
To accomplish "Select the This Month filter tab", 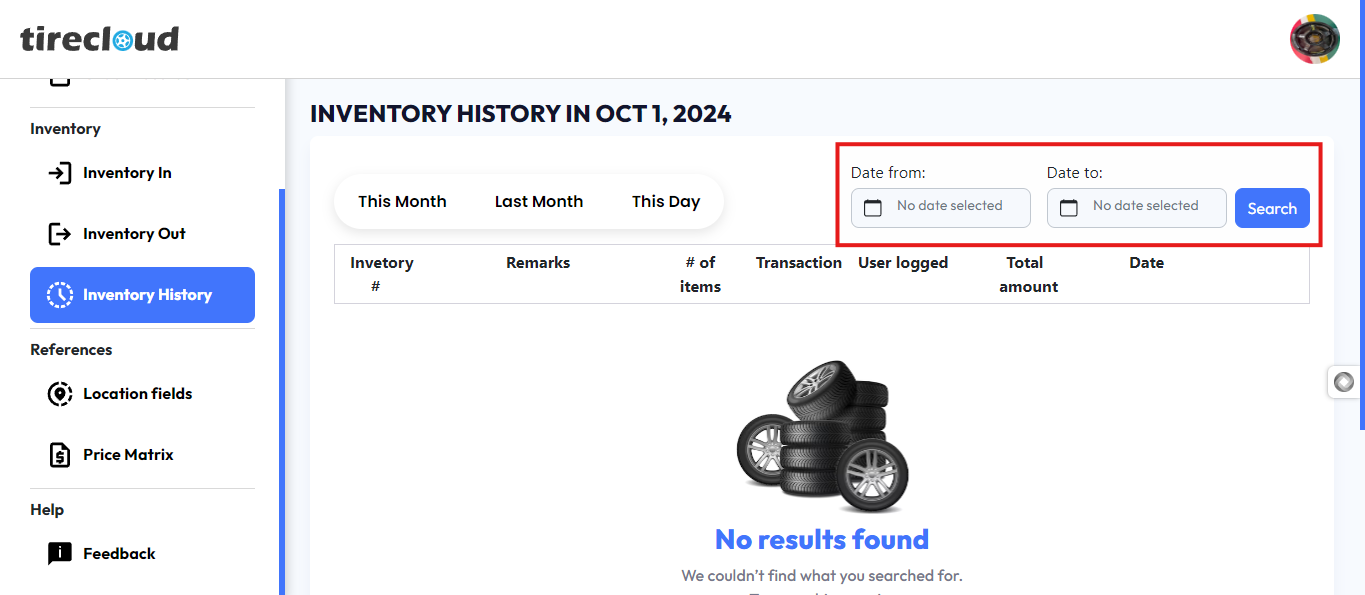I will (x=402, y=202).
